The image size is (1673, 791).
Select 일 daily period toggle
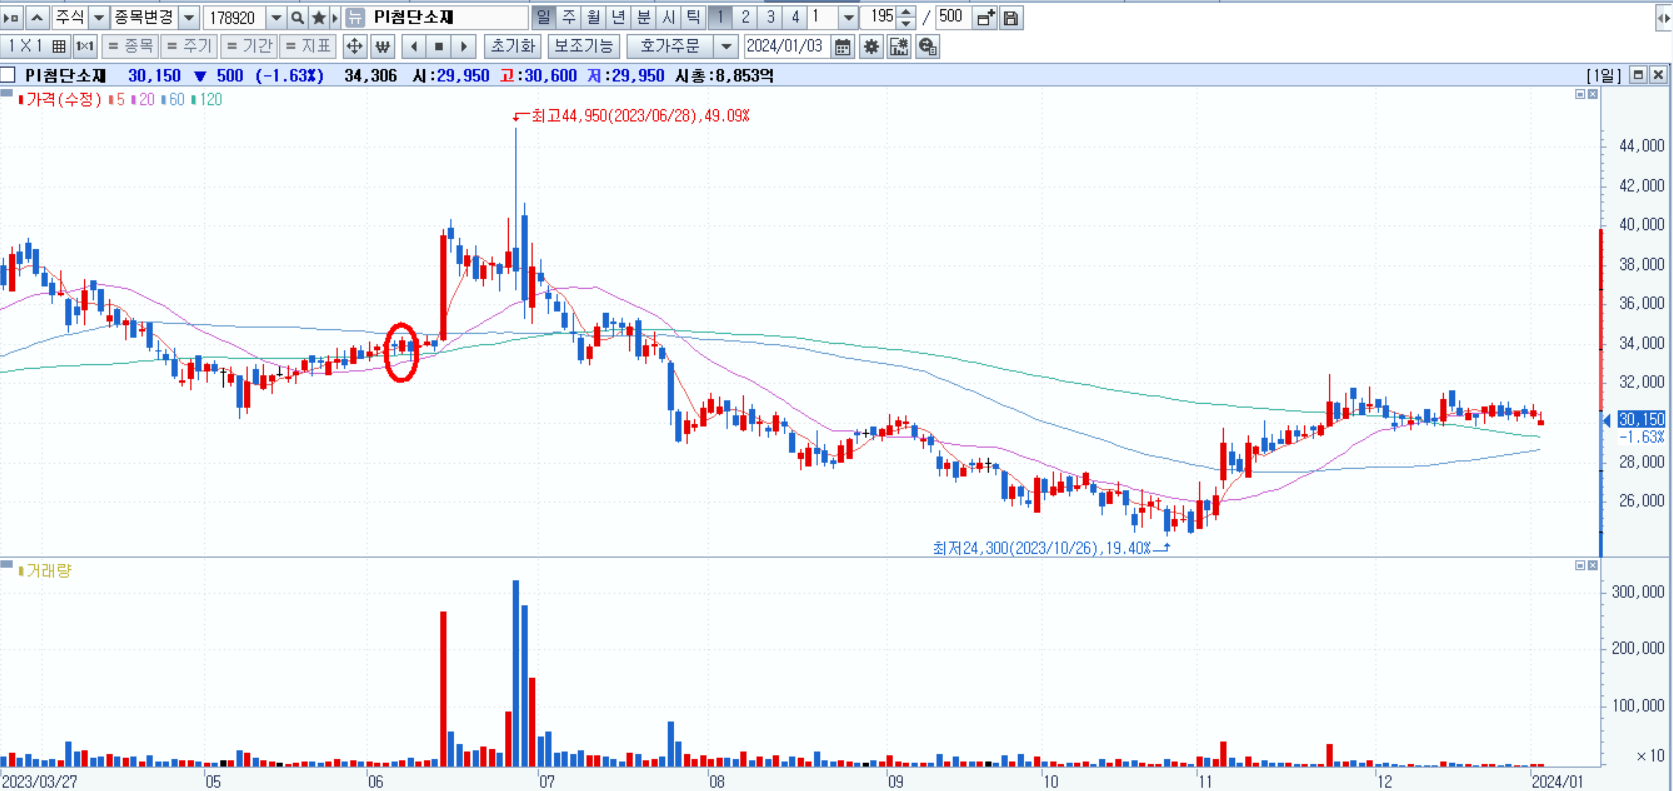click(543, 18)
